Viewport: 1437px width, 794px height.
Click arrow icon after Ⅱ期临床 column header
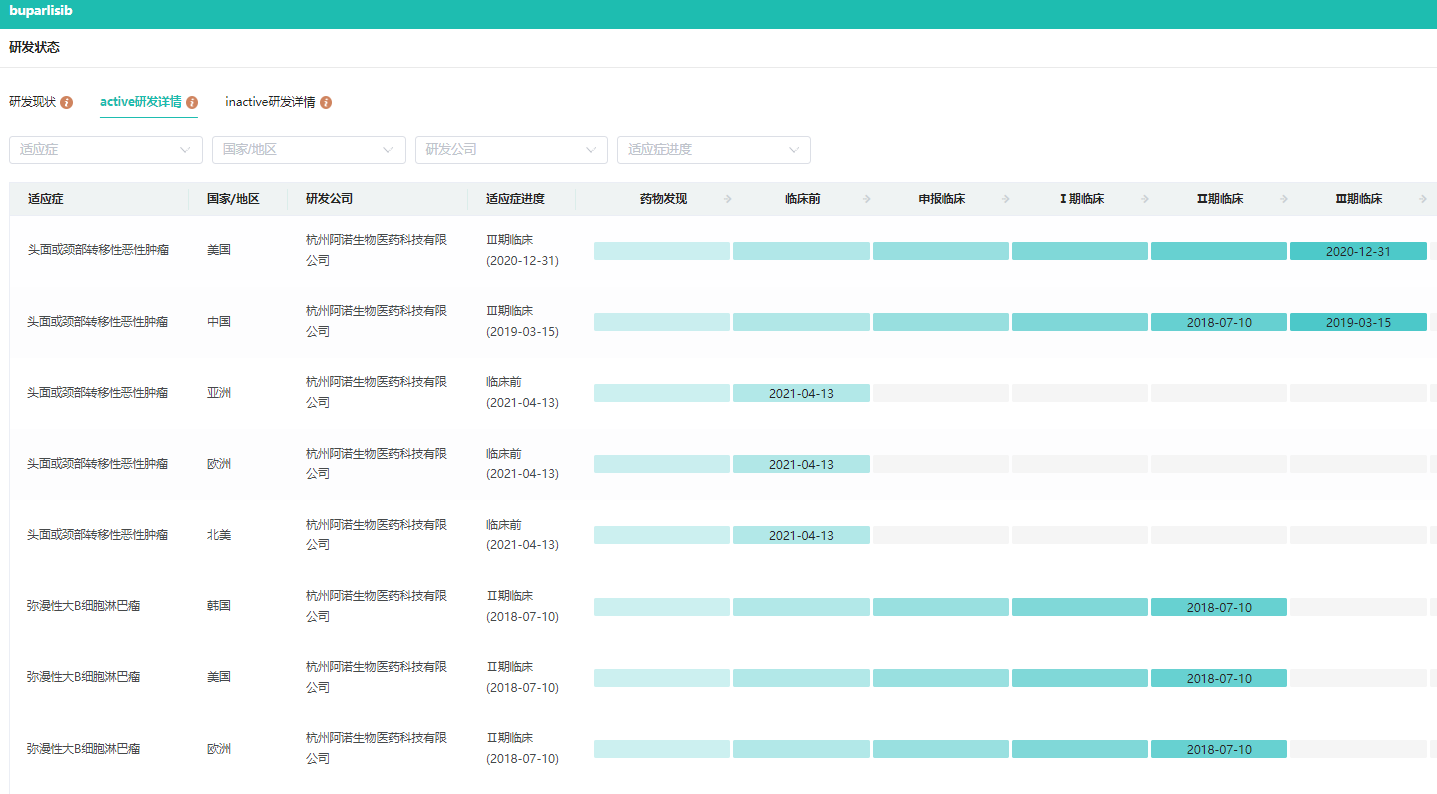click(1283, 199)
